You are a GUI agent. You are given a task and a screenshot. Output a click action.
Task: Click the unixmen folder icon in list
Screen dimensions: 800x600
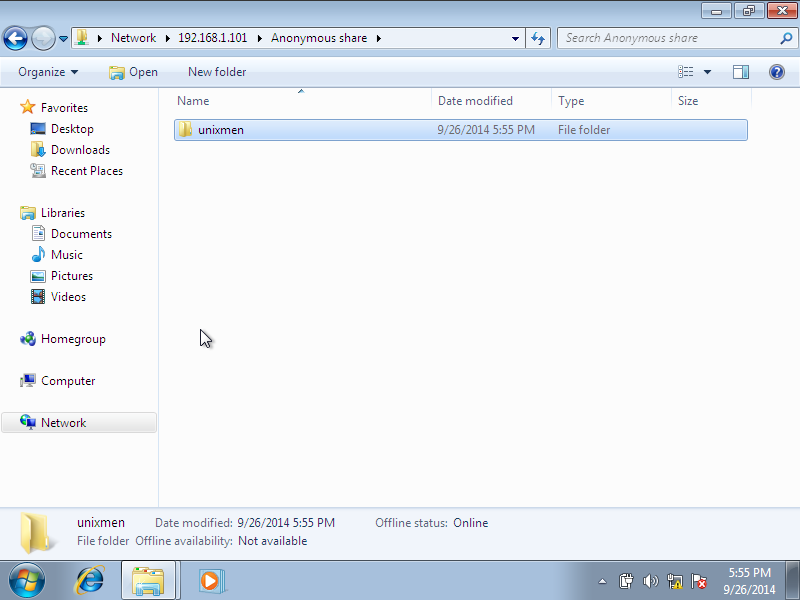(x=185, y=130)
